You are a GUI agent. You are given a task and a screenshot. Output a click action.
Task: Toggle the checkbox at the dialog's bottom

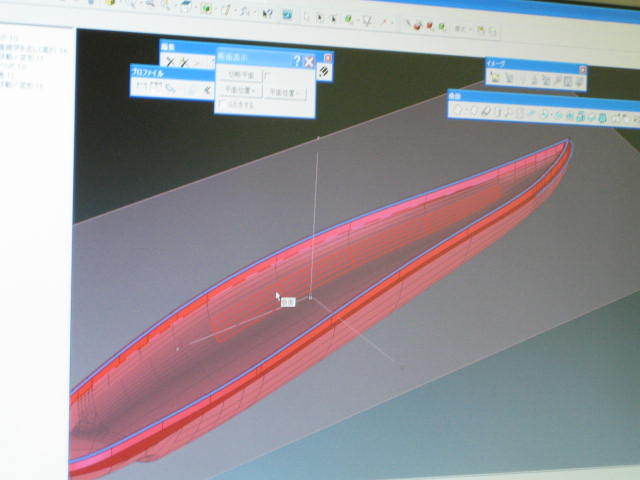coord(223,104)
